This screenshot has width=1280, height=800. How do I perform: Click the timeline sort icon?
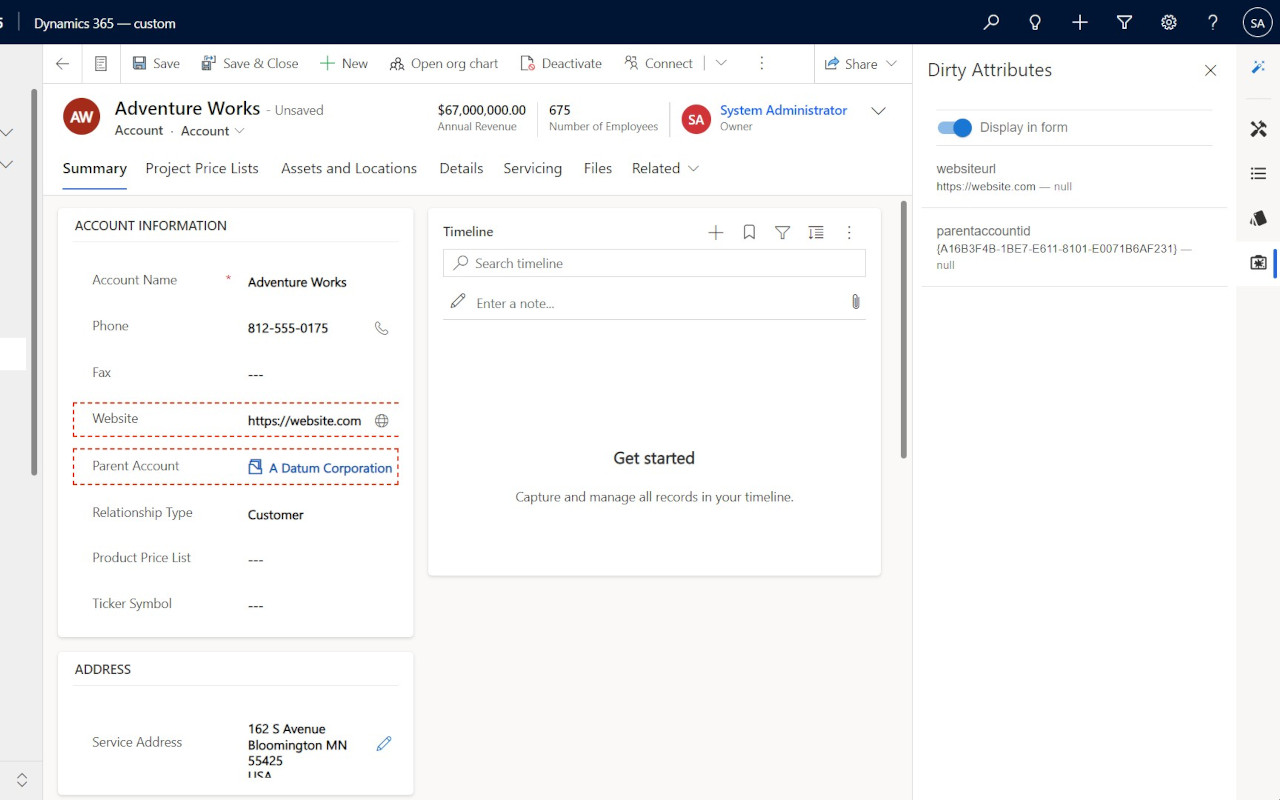click(816, 232)
